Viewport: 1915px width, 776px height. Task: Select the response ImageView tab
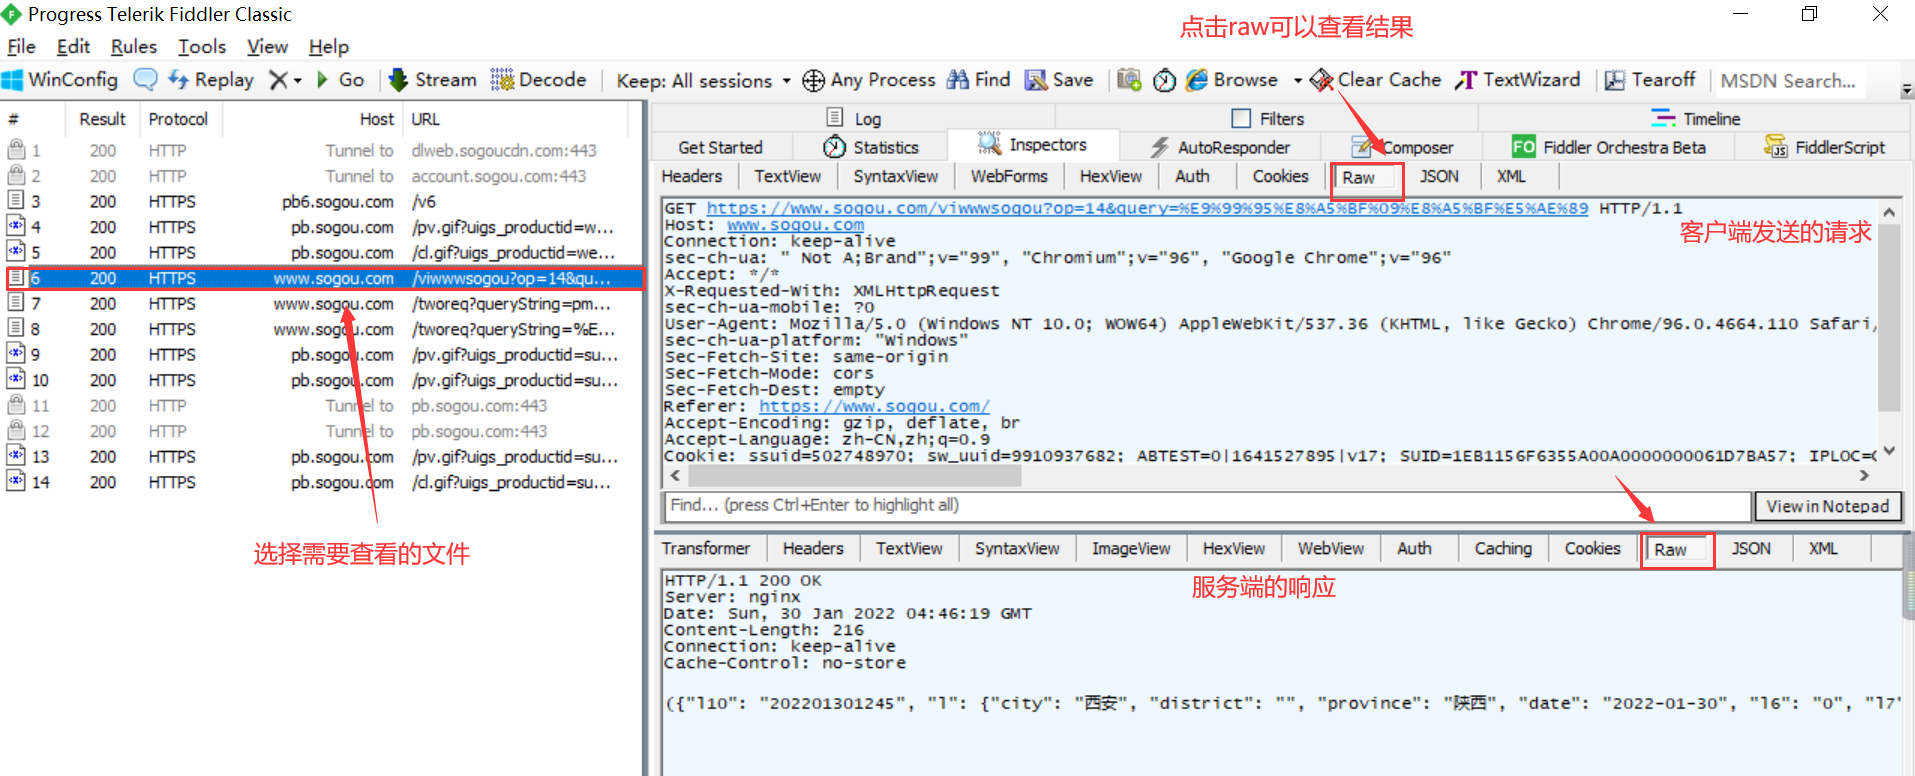1130,549
